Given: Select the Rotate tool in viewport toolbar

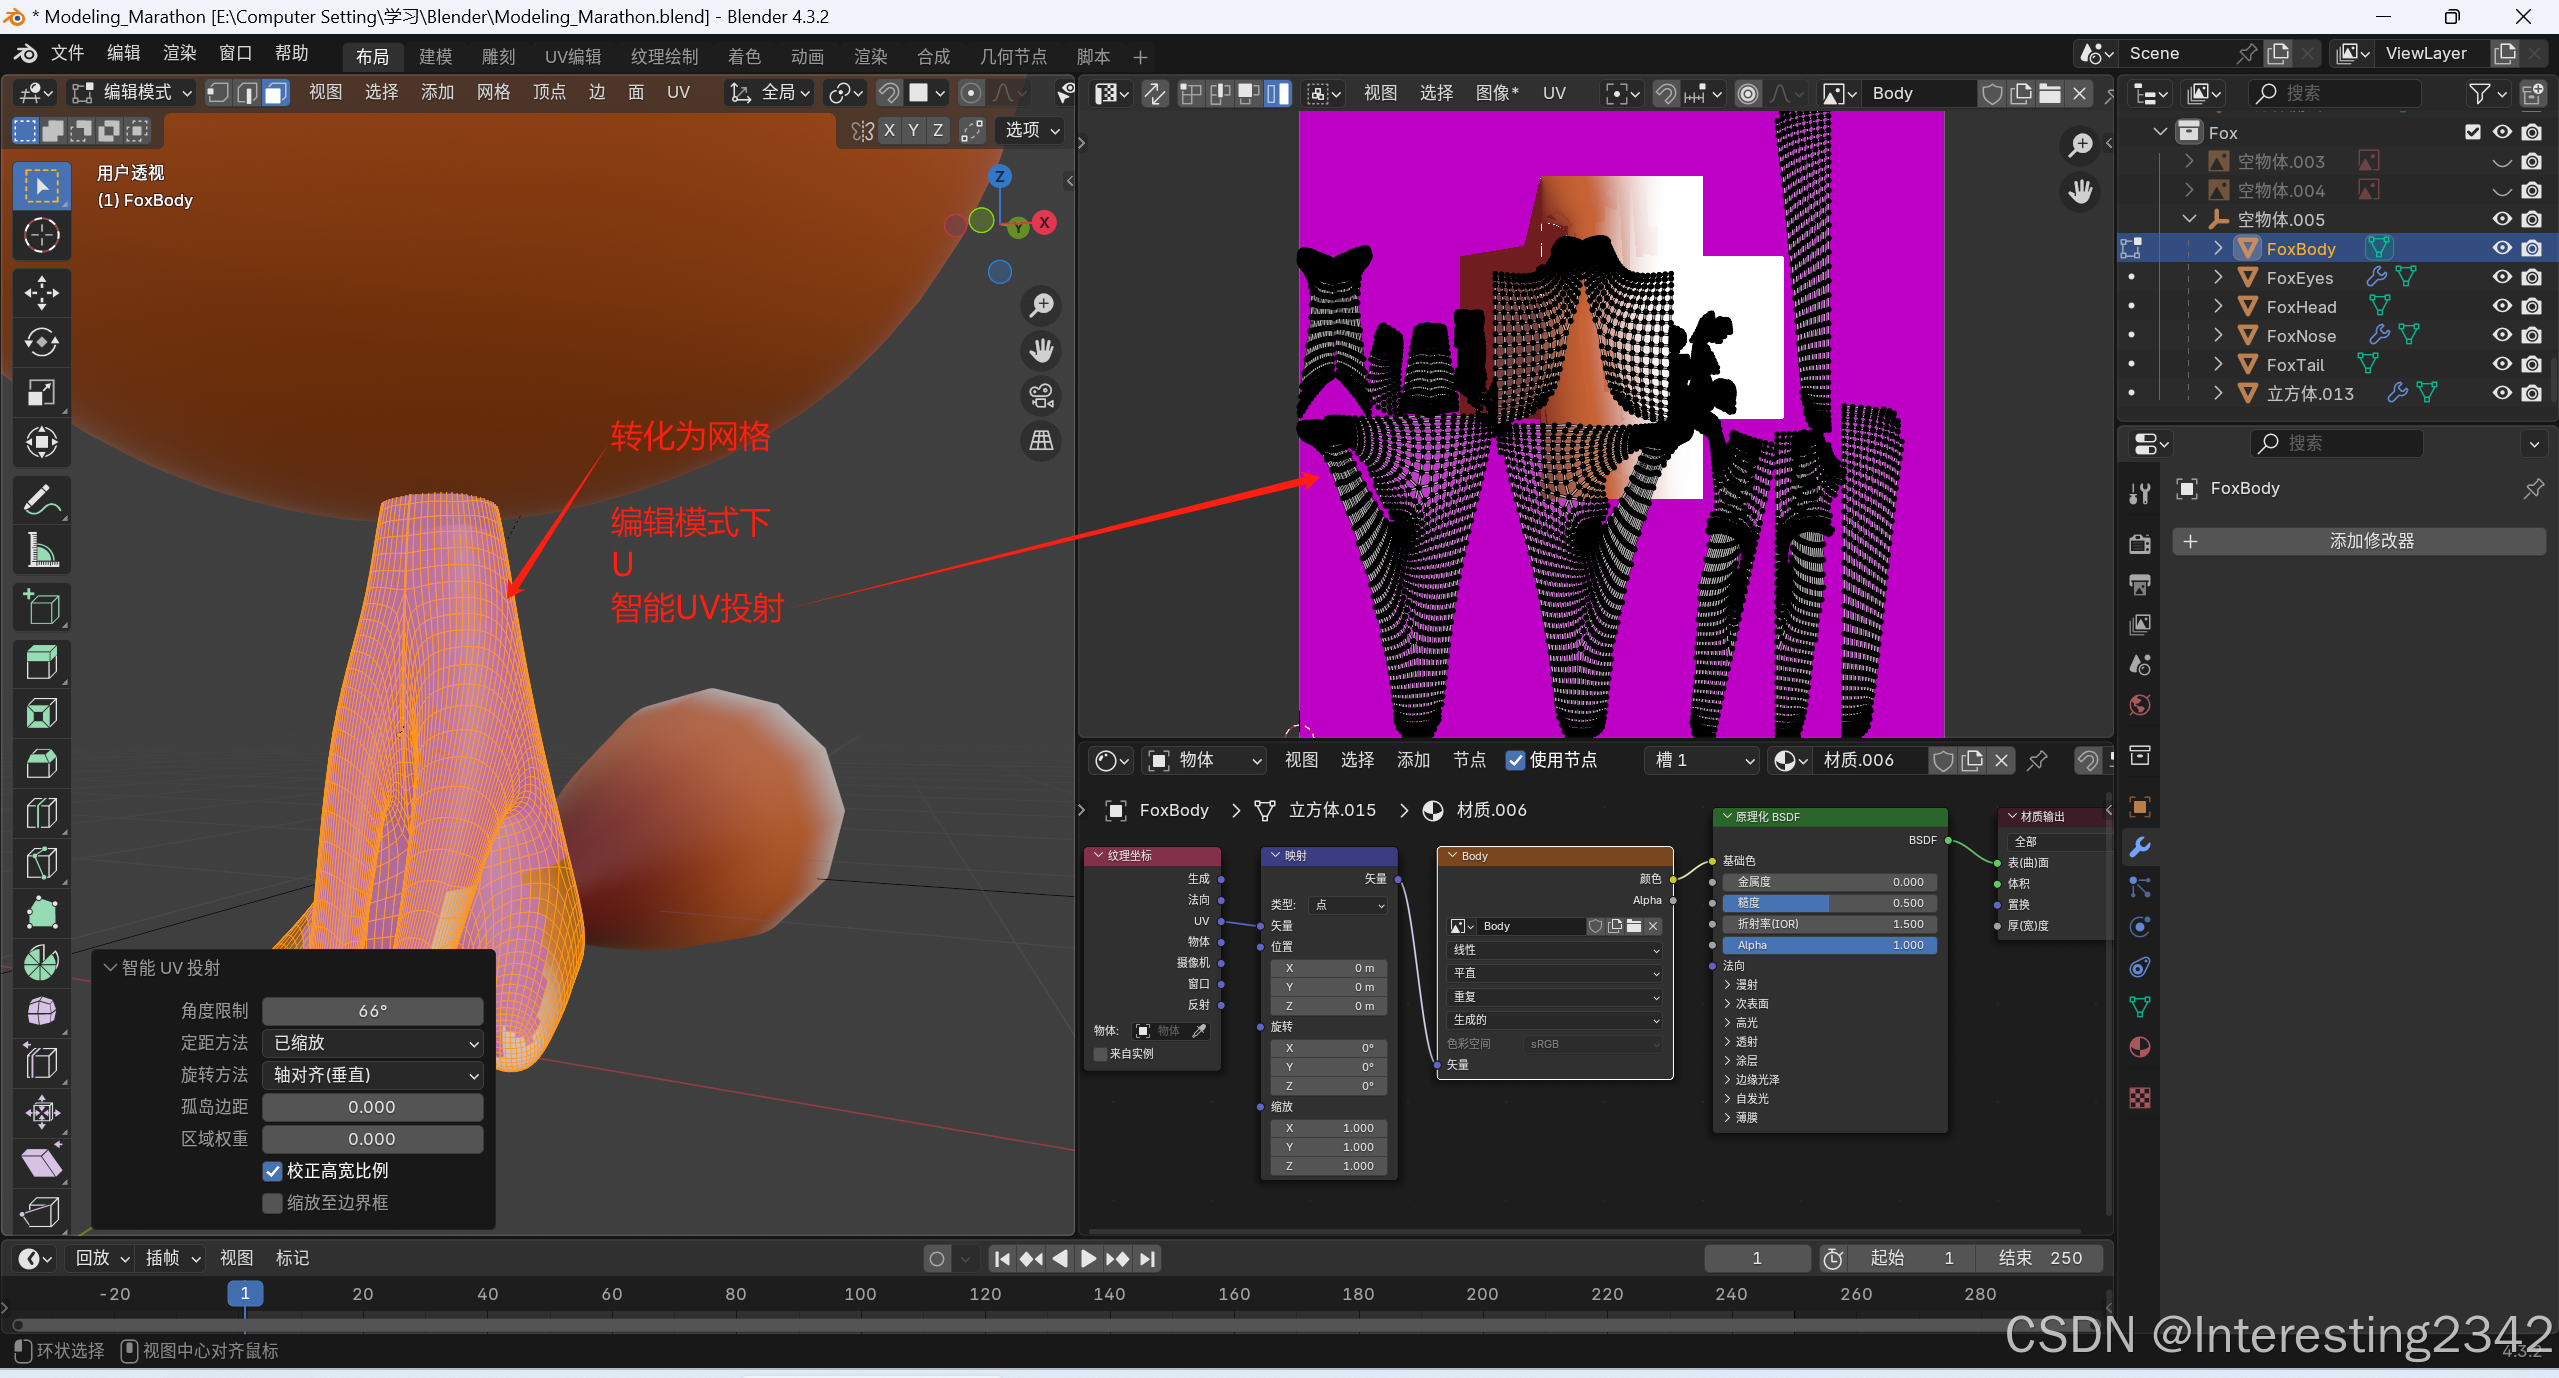Looking at the screenshot, I should coord(41,343).
